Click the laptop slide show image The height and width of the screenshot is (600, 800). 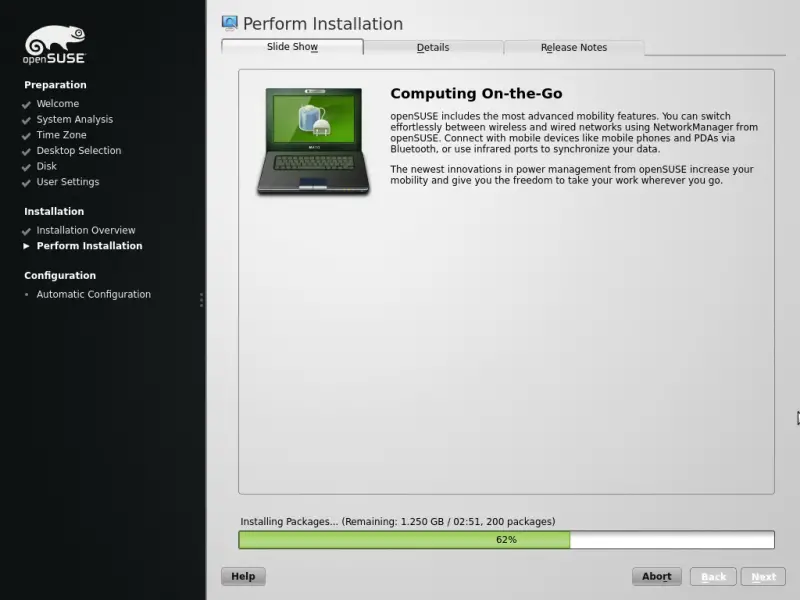tap(313, 141)
